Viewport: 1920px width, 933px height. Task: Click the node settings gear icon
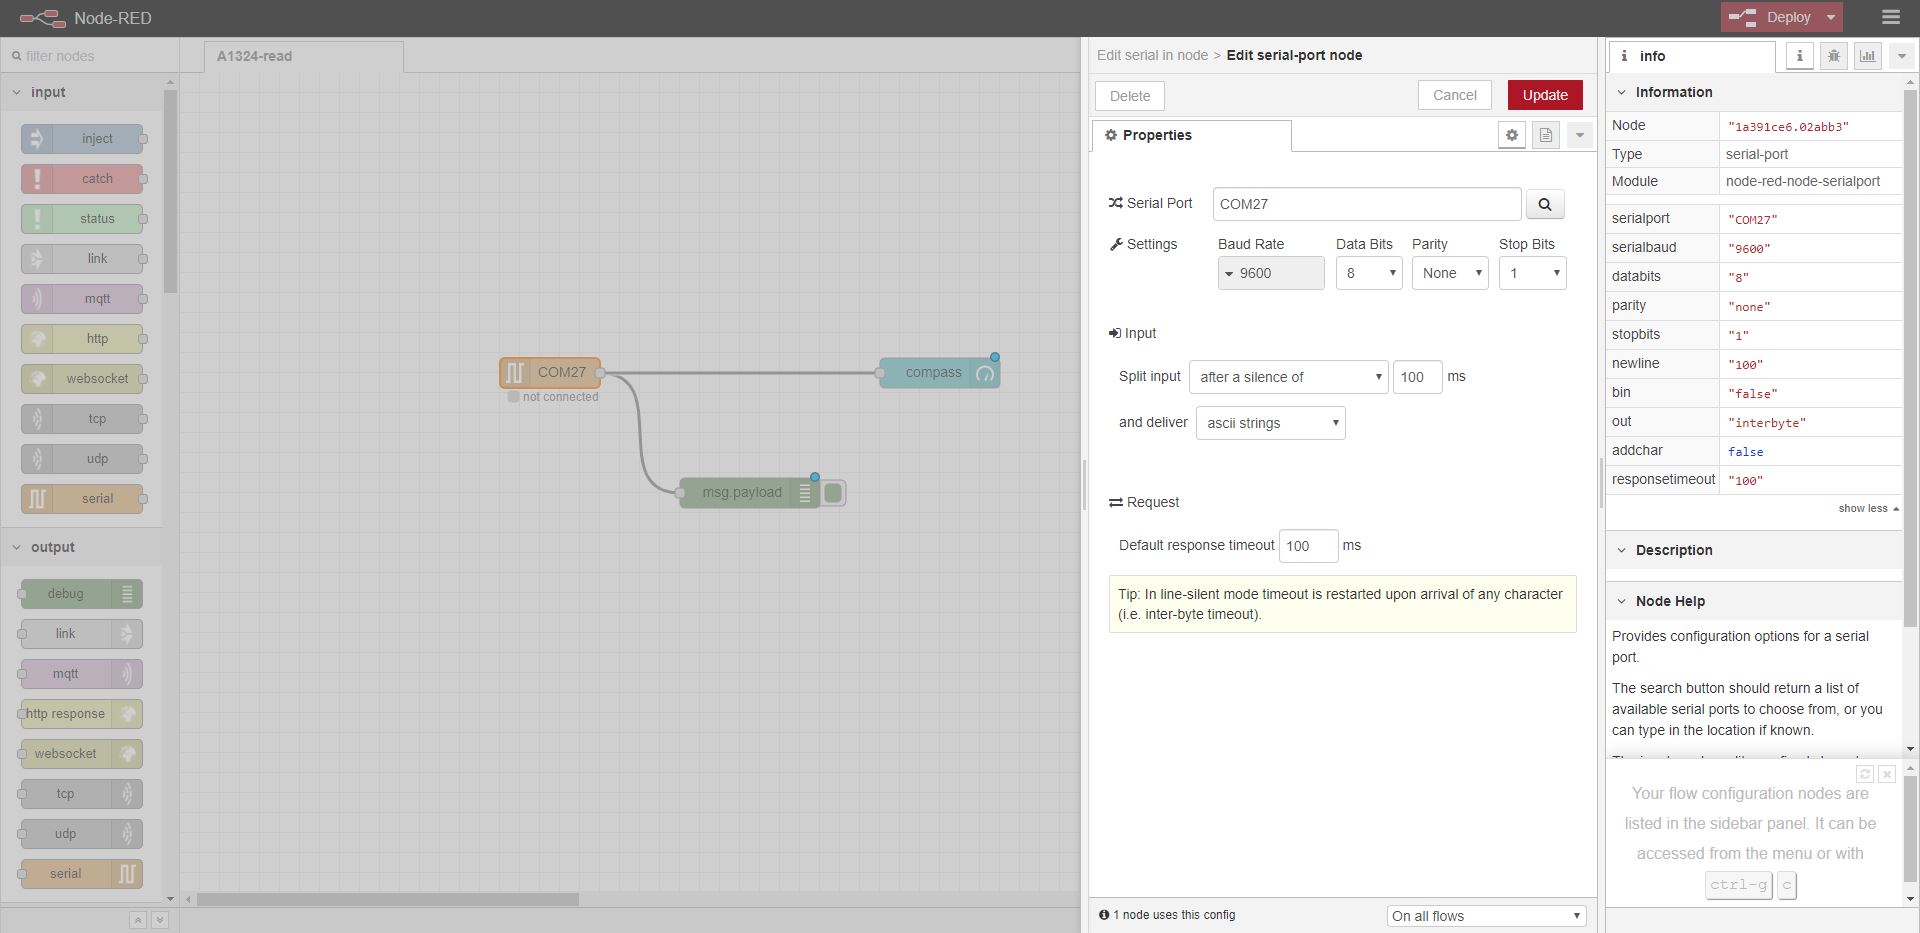(x=1512, y=135)
